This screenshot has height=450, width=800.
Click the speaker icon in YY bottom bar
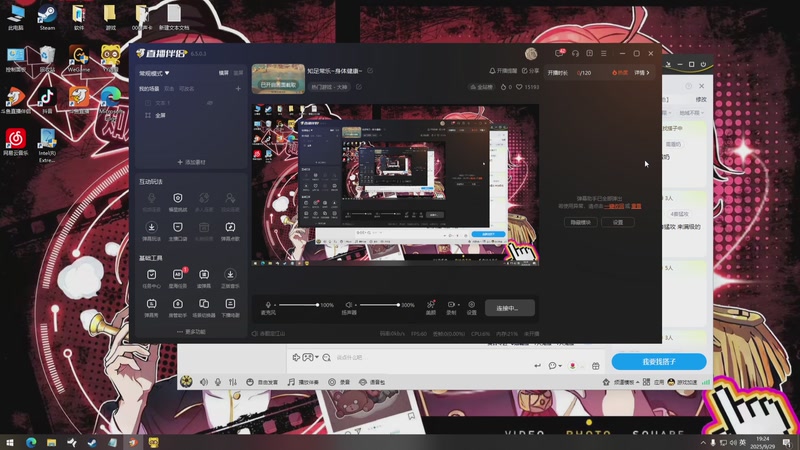pos(204,382)
